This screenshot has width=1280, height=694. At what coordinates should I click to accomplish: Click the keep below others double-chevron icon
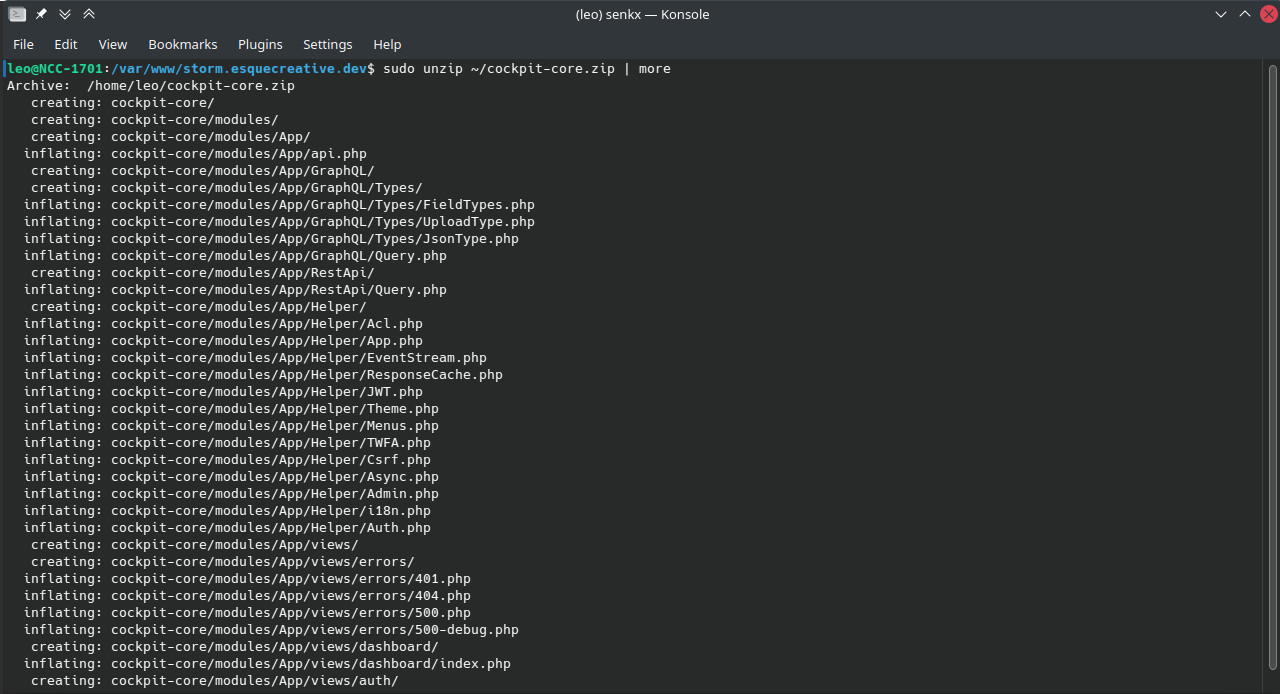pos(65,14)
